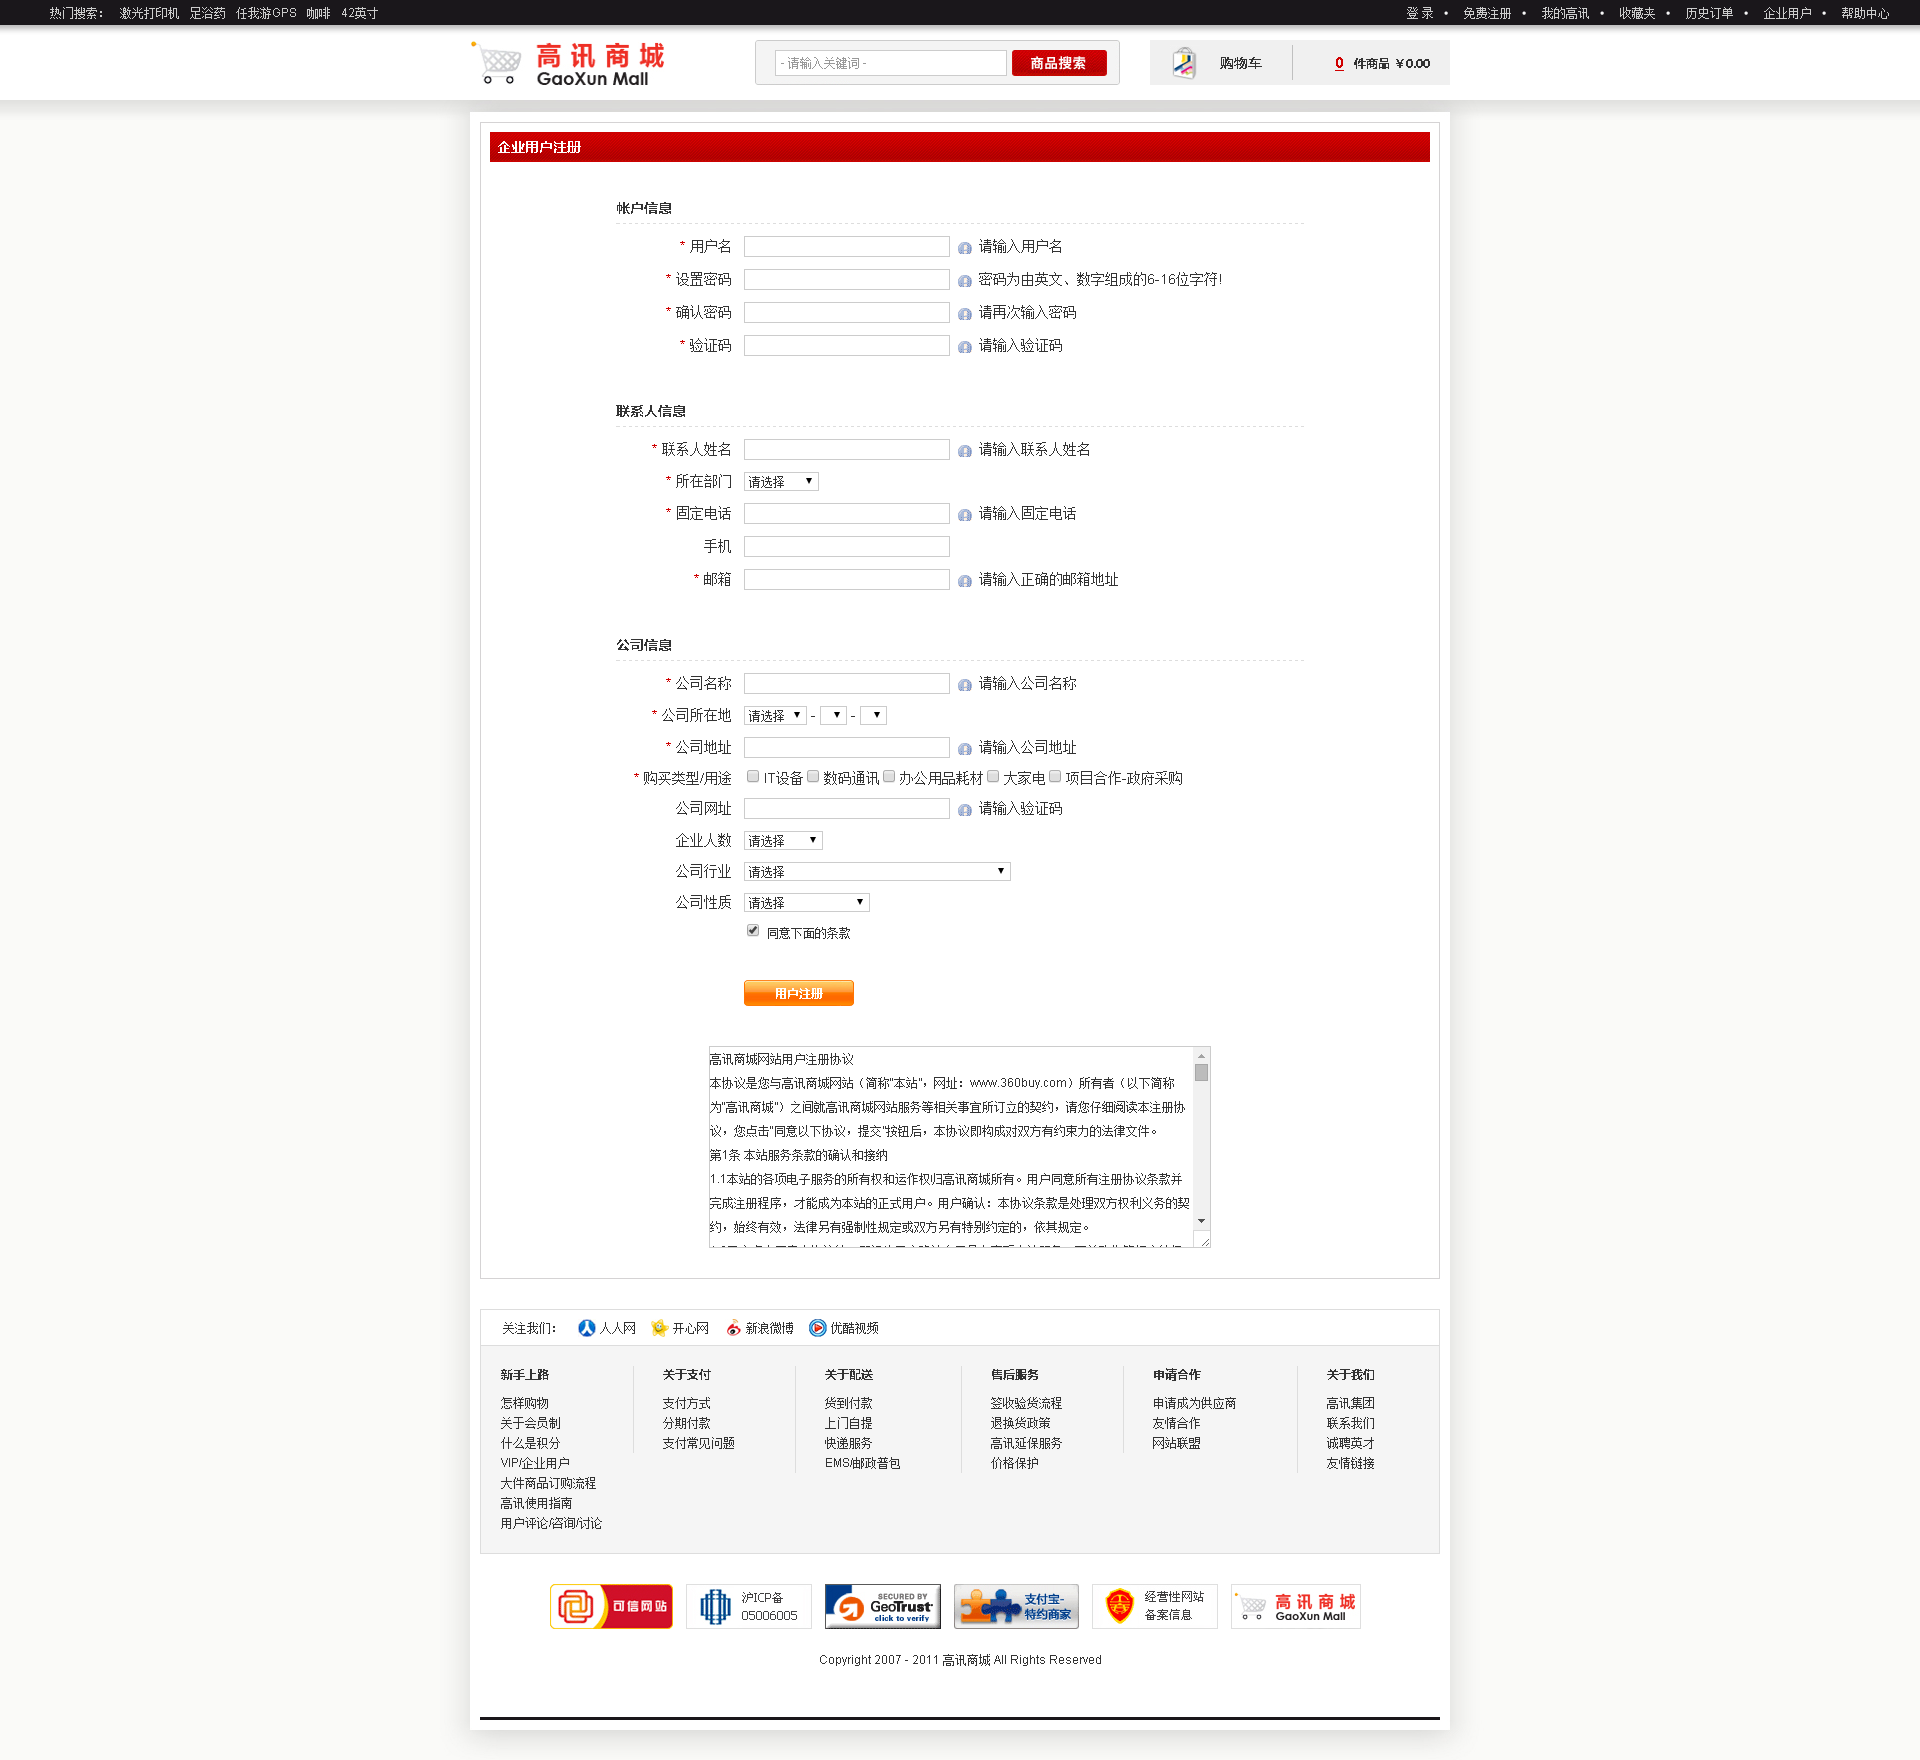
Task: Open the Youku video icon
Action: coord(817,1328)
